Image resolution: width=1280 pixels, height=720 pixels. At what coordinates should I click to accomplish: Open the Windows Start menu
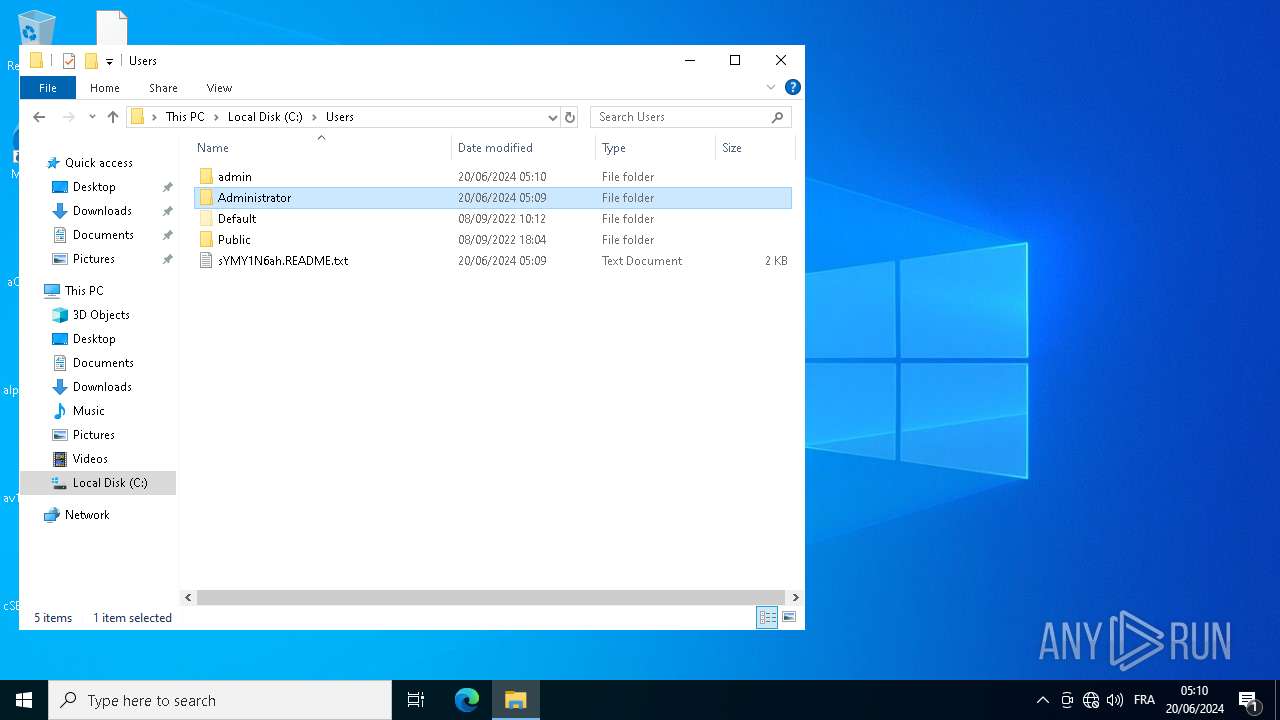click(24, 700)
